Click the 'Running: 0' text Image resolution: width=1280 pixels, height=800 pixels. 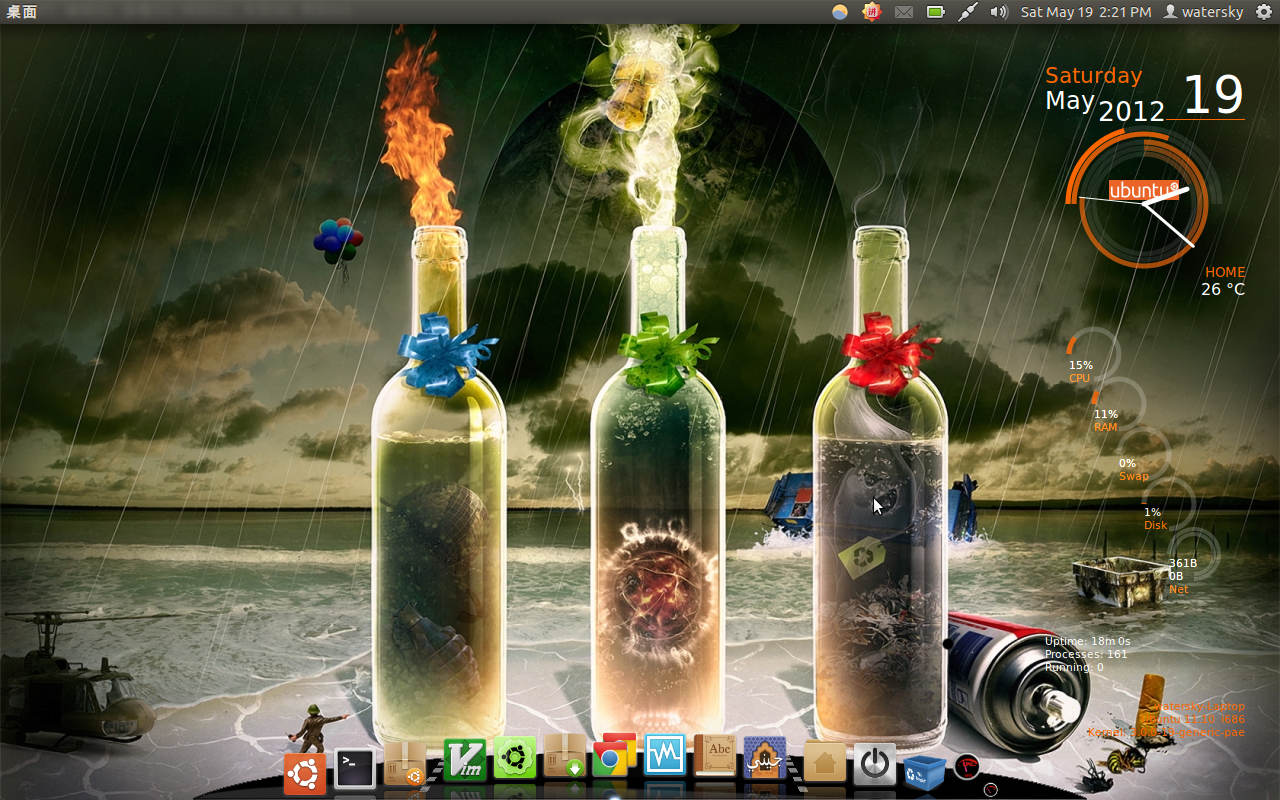click(1074, 667)
